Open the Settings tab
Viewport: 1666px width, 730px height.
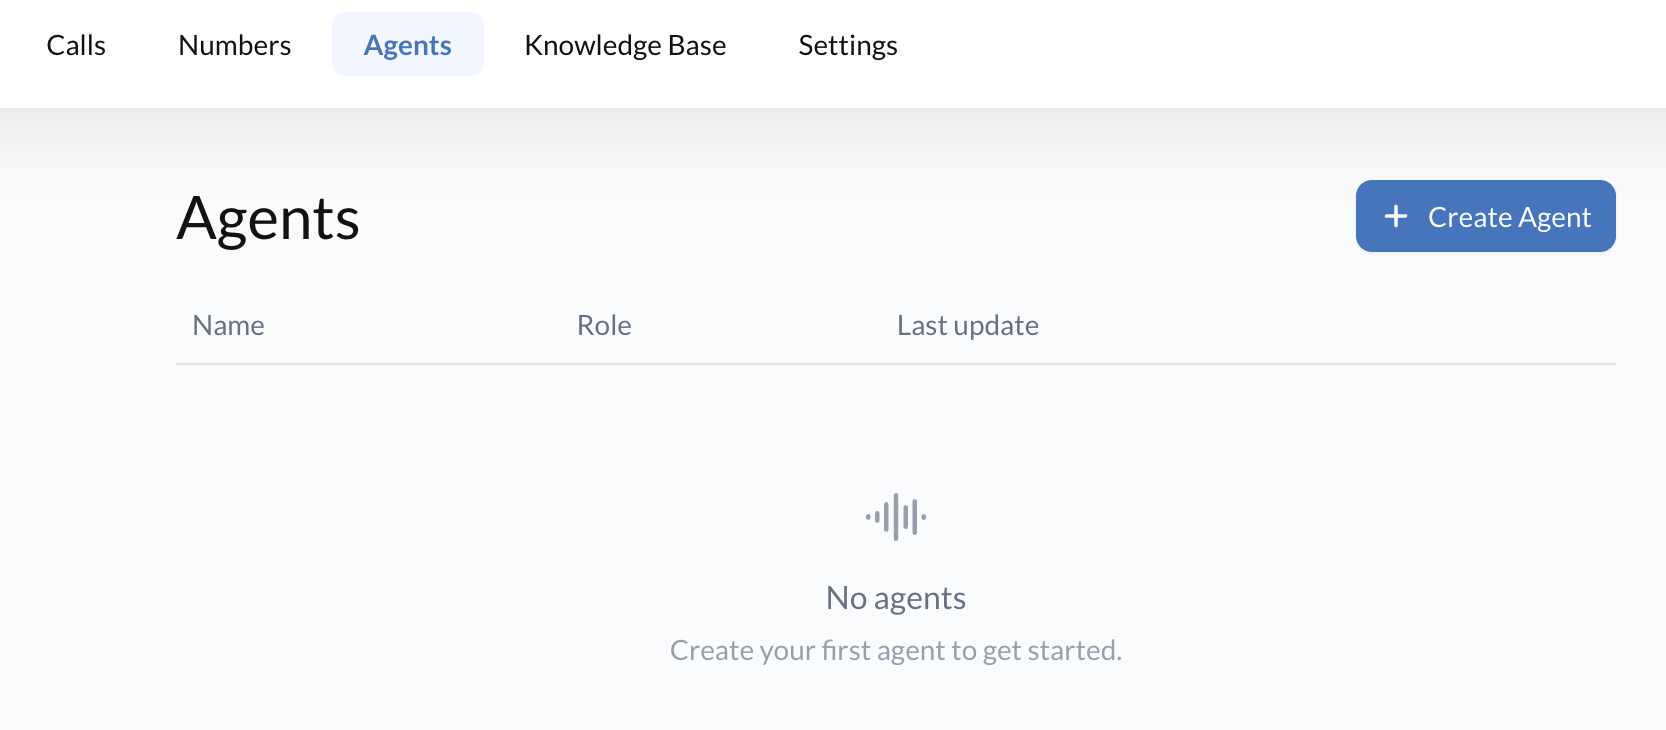(x=847, y=44)
